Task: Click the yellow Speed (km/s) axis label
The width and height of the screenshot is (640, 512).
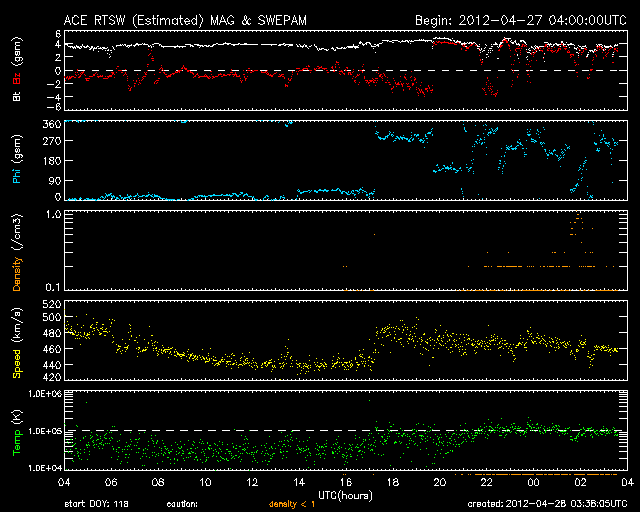Action: tap(16, 340)
